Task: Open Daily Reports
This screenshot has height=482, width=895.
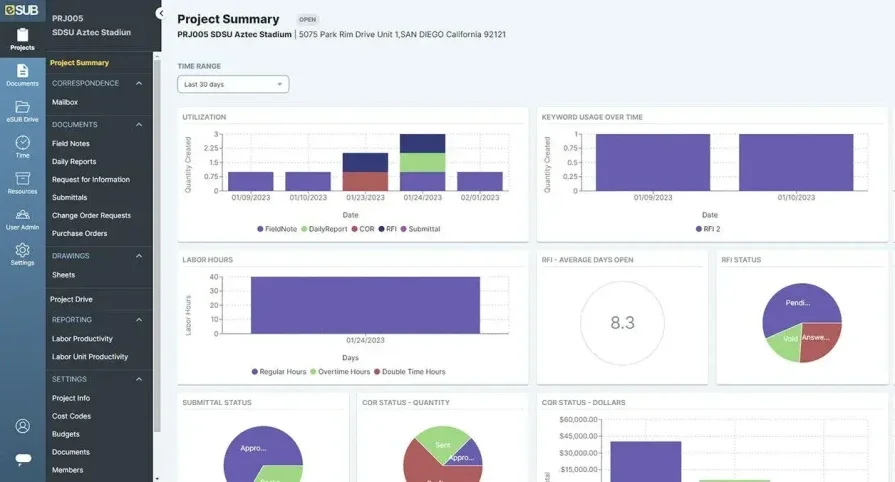Action: pyautogui.click(x=74, y=162)
